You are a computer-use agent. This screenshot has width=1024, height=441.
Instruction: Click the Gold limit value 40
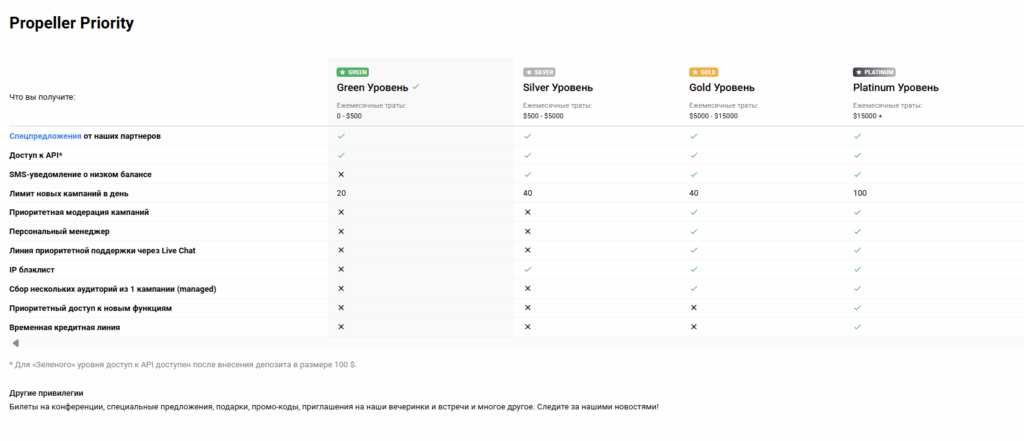click(694, 193)
